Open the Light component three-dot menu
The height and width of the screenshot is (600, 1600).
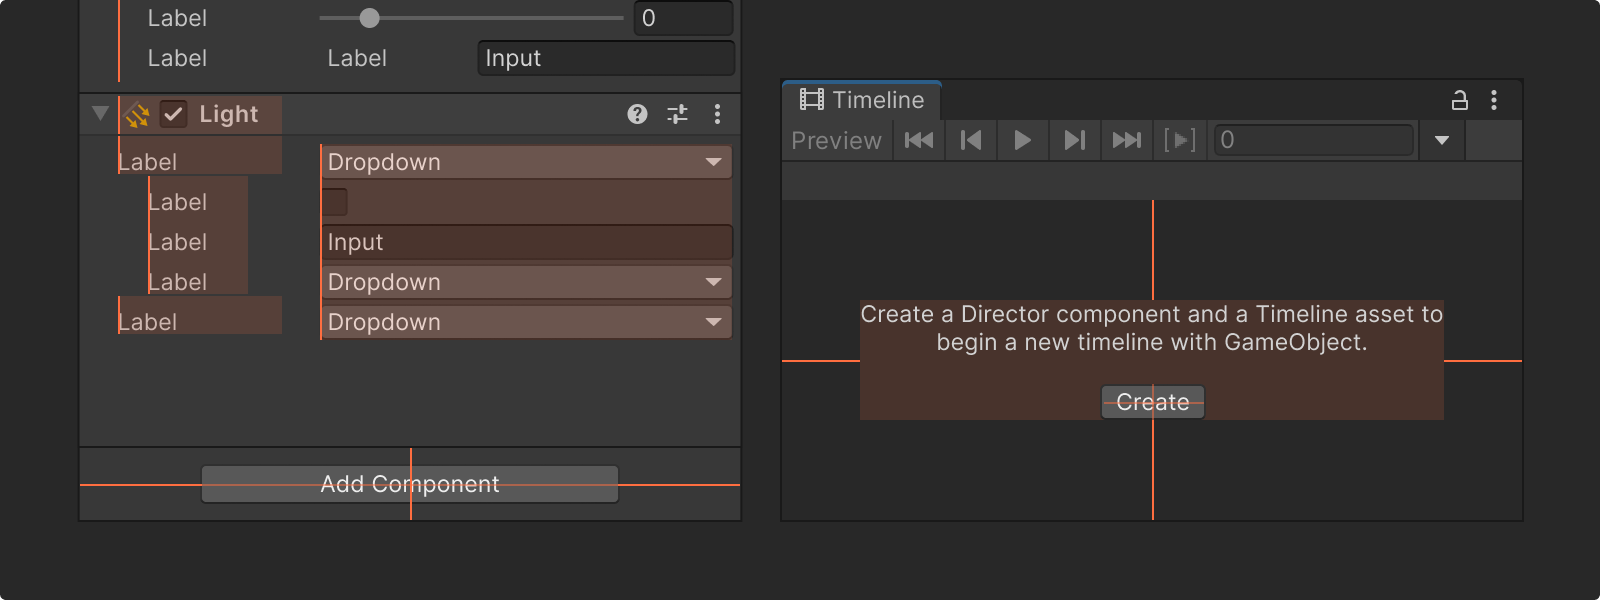click(x=717, y=114)
